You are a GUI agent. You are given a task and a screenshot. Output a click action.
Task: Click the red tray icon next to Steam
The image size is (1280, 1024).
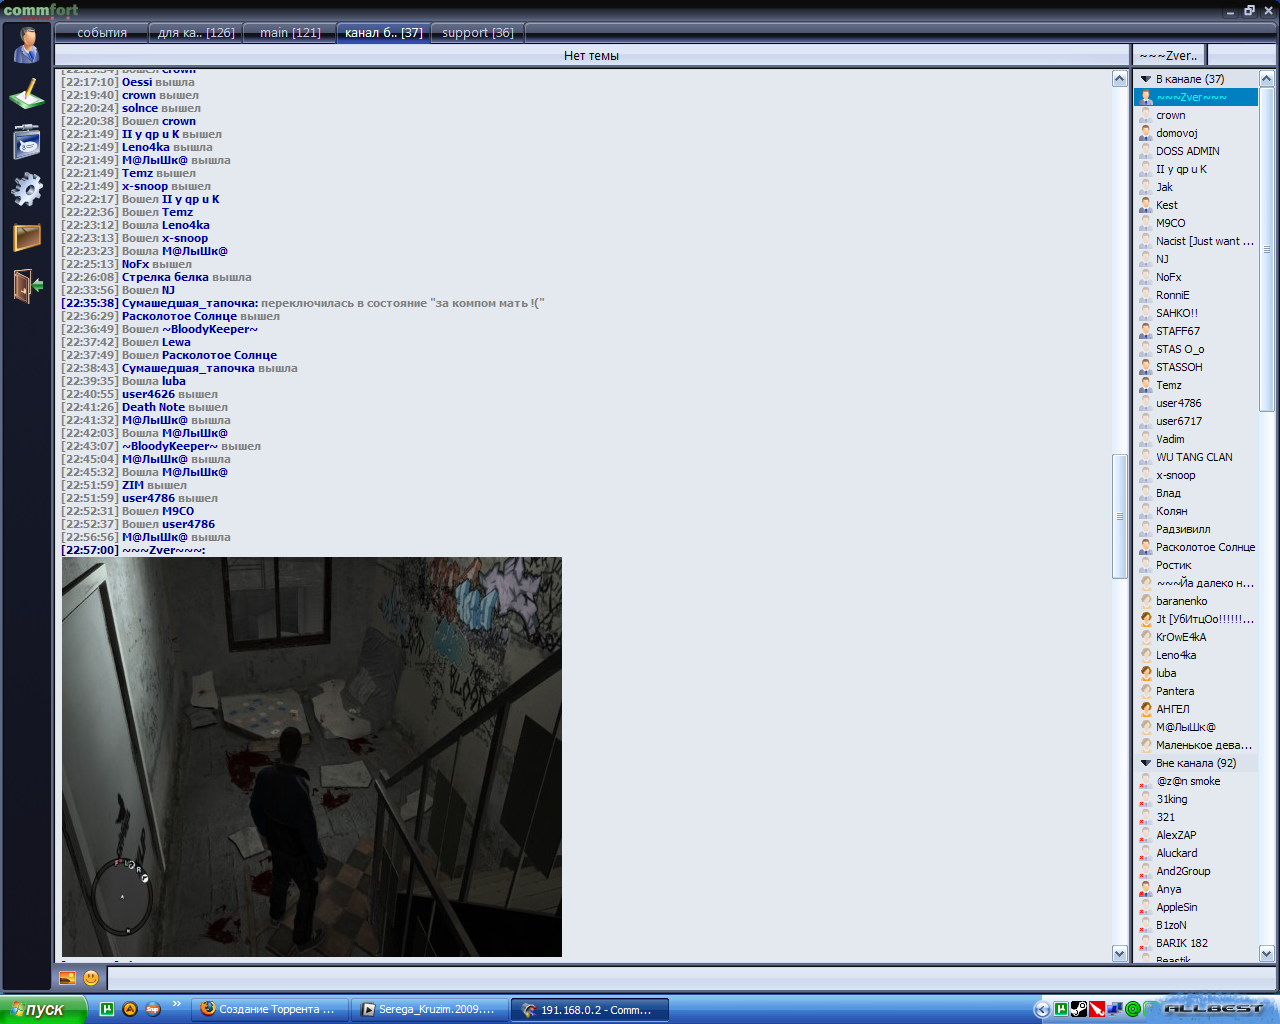pos(1097,1009)
